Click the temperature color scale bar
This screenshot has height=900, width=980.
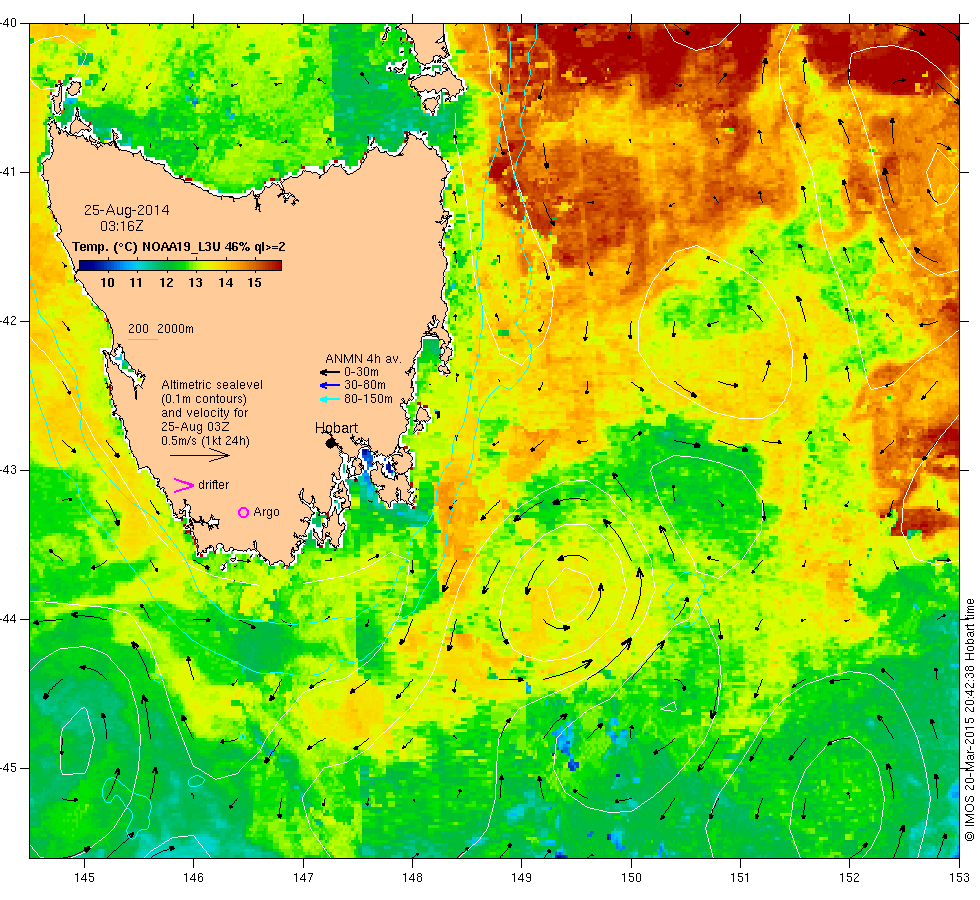180,266
